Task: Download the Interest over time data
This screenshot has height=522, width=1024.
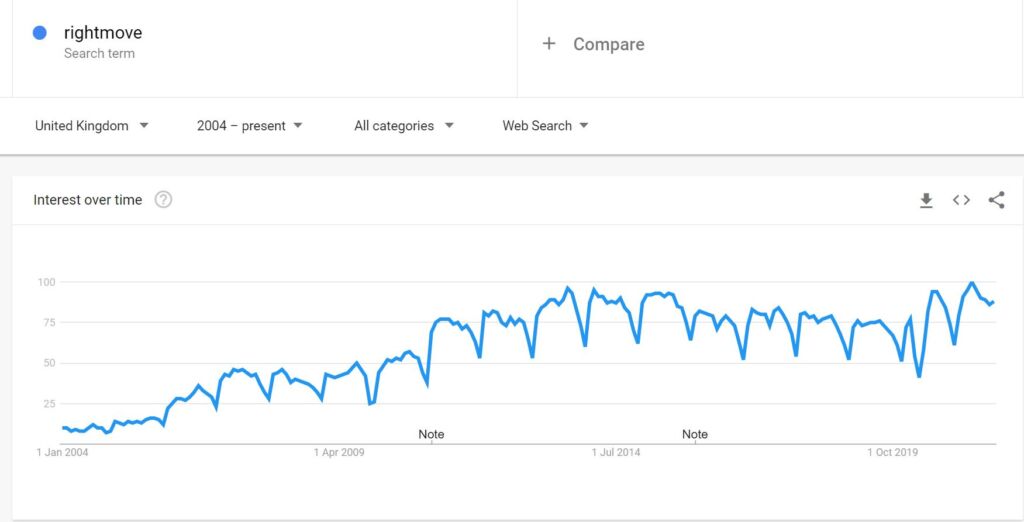Action: (x=926, y=200)
